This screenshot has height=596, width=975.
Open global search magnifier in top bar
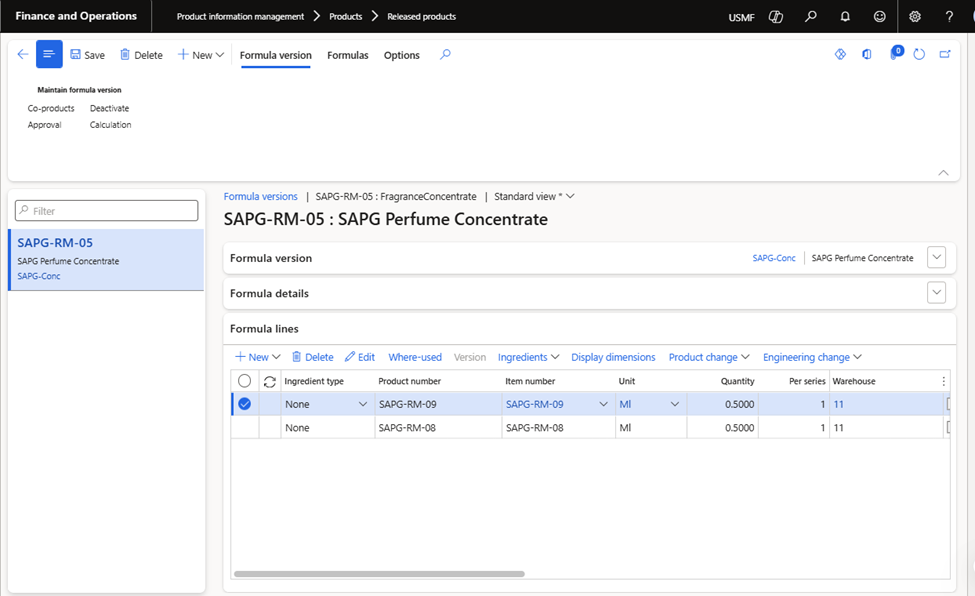coord(810,17)
